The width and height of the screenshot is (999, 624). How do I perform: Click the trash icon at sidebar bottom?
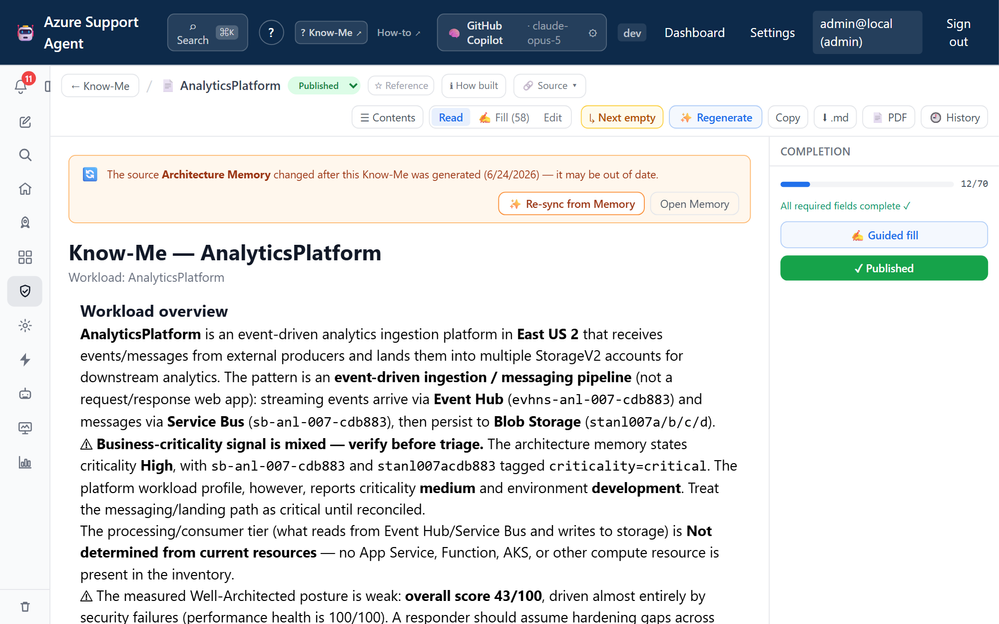(x=25, y=607)
